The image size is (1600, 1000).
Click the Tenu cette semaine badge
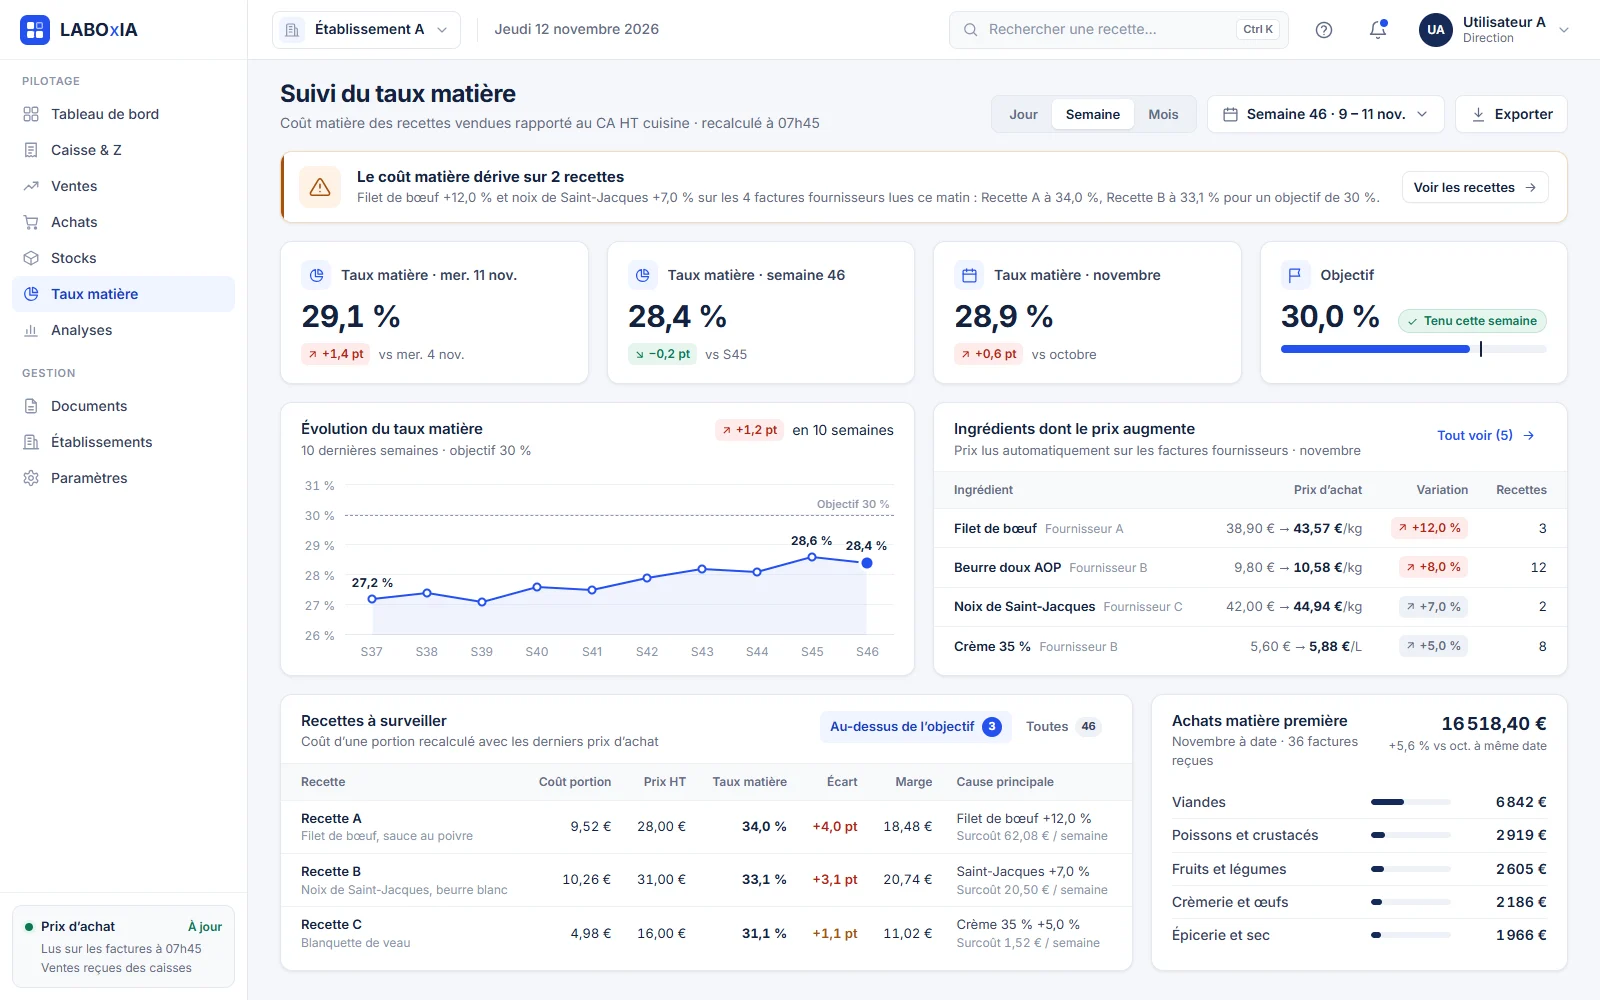1472,321
